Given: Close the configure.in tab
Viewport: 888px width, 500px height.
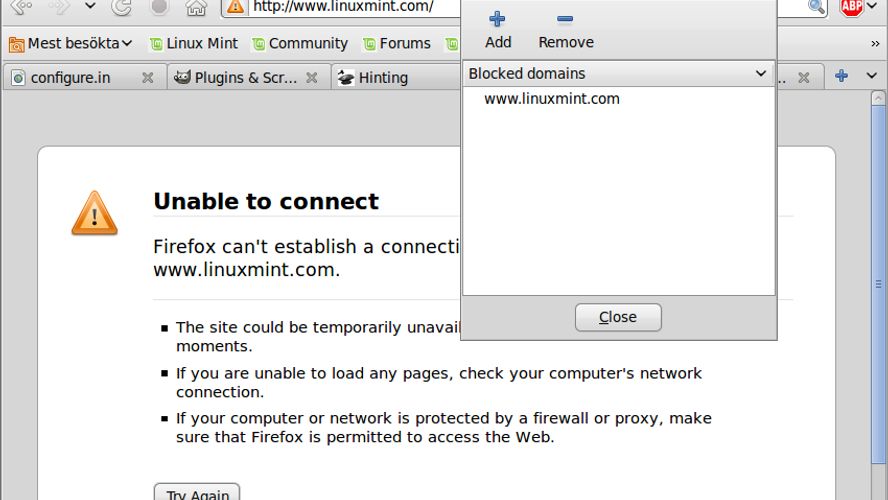Looking at the screenshot, I should [148, 77].
